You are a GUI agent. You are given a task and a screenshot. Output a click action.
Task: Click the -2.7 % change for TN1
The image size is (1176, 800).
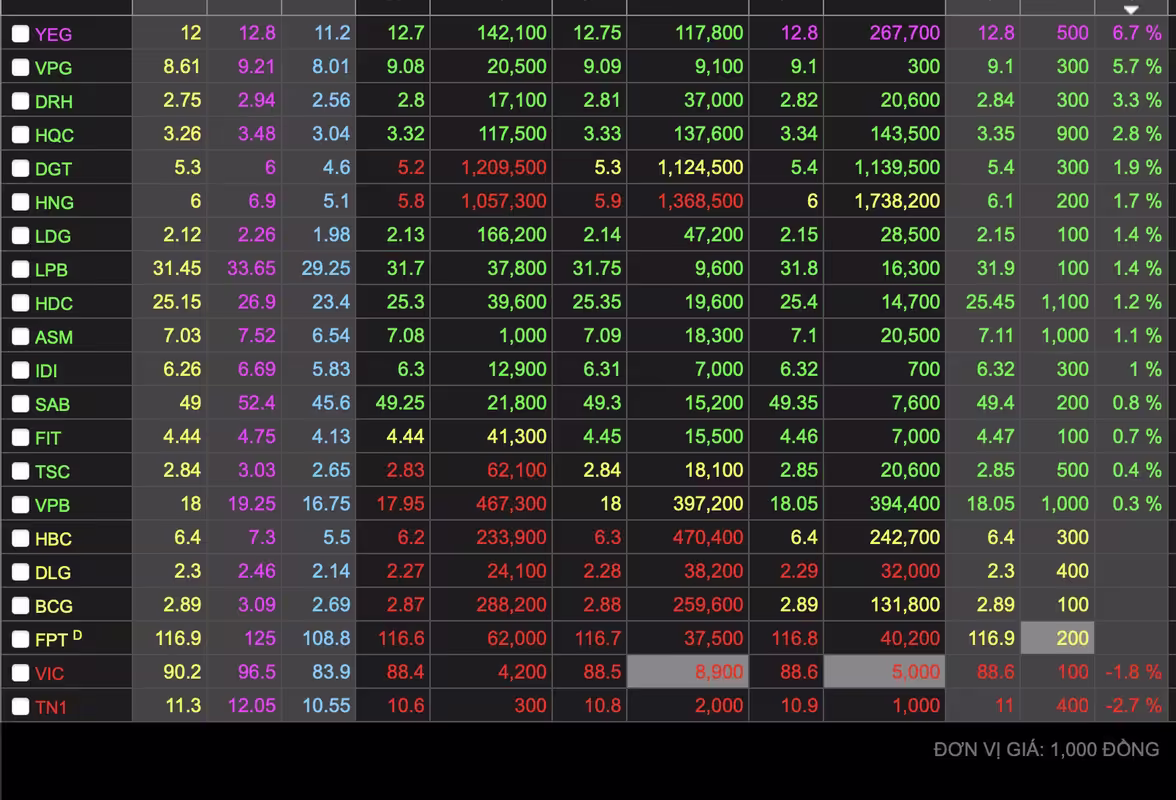pyautogui.click(x=1133, y=706)
